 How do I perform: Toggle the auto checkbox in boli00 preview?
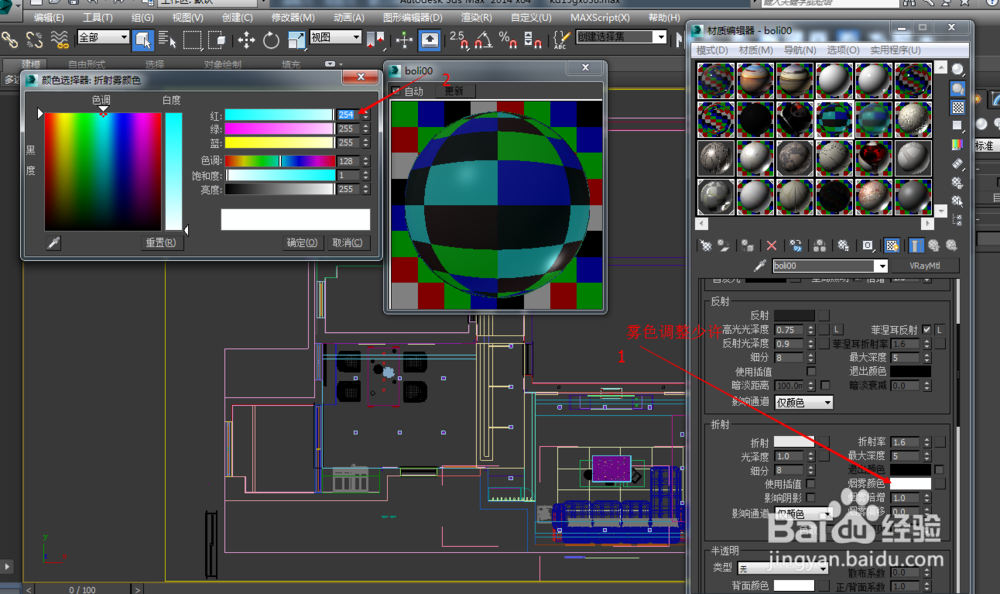(395, 91)
